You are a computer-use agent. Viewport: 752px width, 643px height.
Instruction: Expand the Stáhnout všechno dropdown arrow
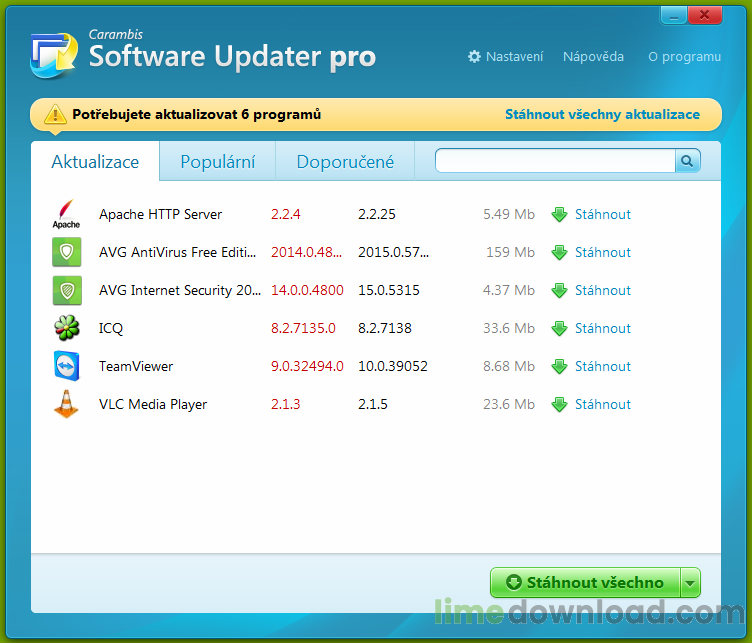coord(690,583)
